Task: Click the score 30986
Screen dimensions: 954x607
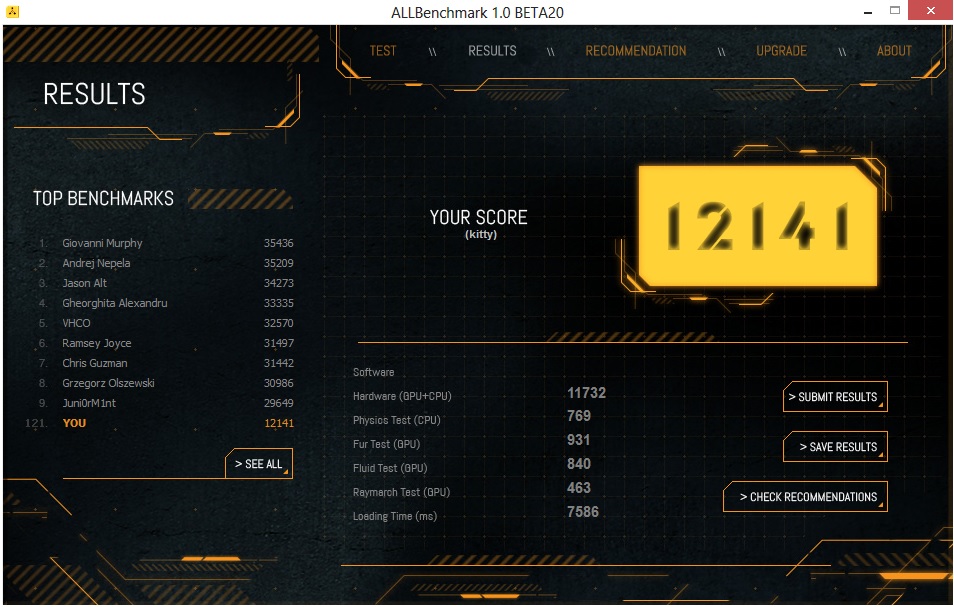Action: [x=279, y=384]
